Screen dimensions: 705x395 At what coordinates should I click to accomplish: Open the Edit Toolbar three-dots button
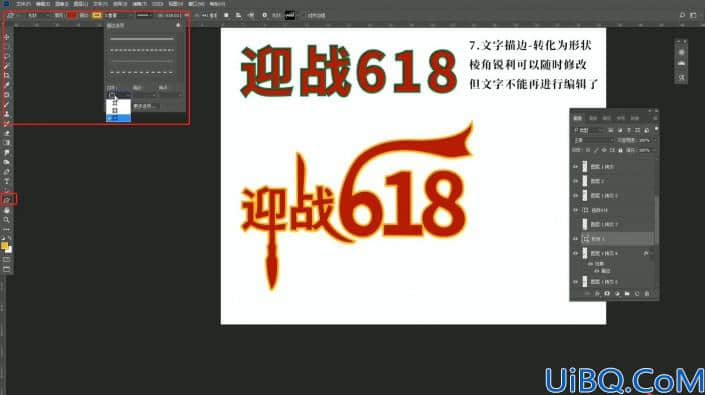pos(6,229)
